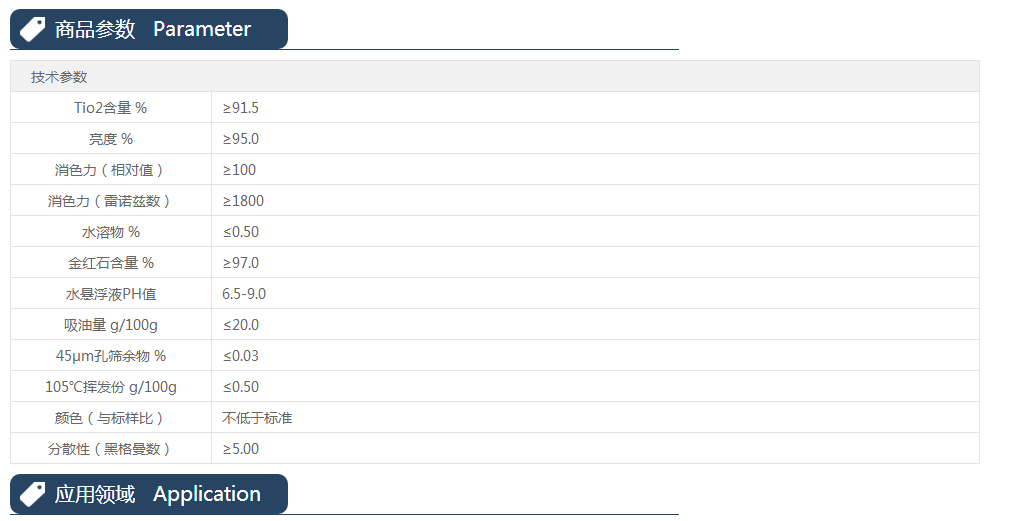The height and width of the screenshot is (521, 1015).
Task: Click the ≥91.5 value cell
Action: [241, 108]
